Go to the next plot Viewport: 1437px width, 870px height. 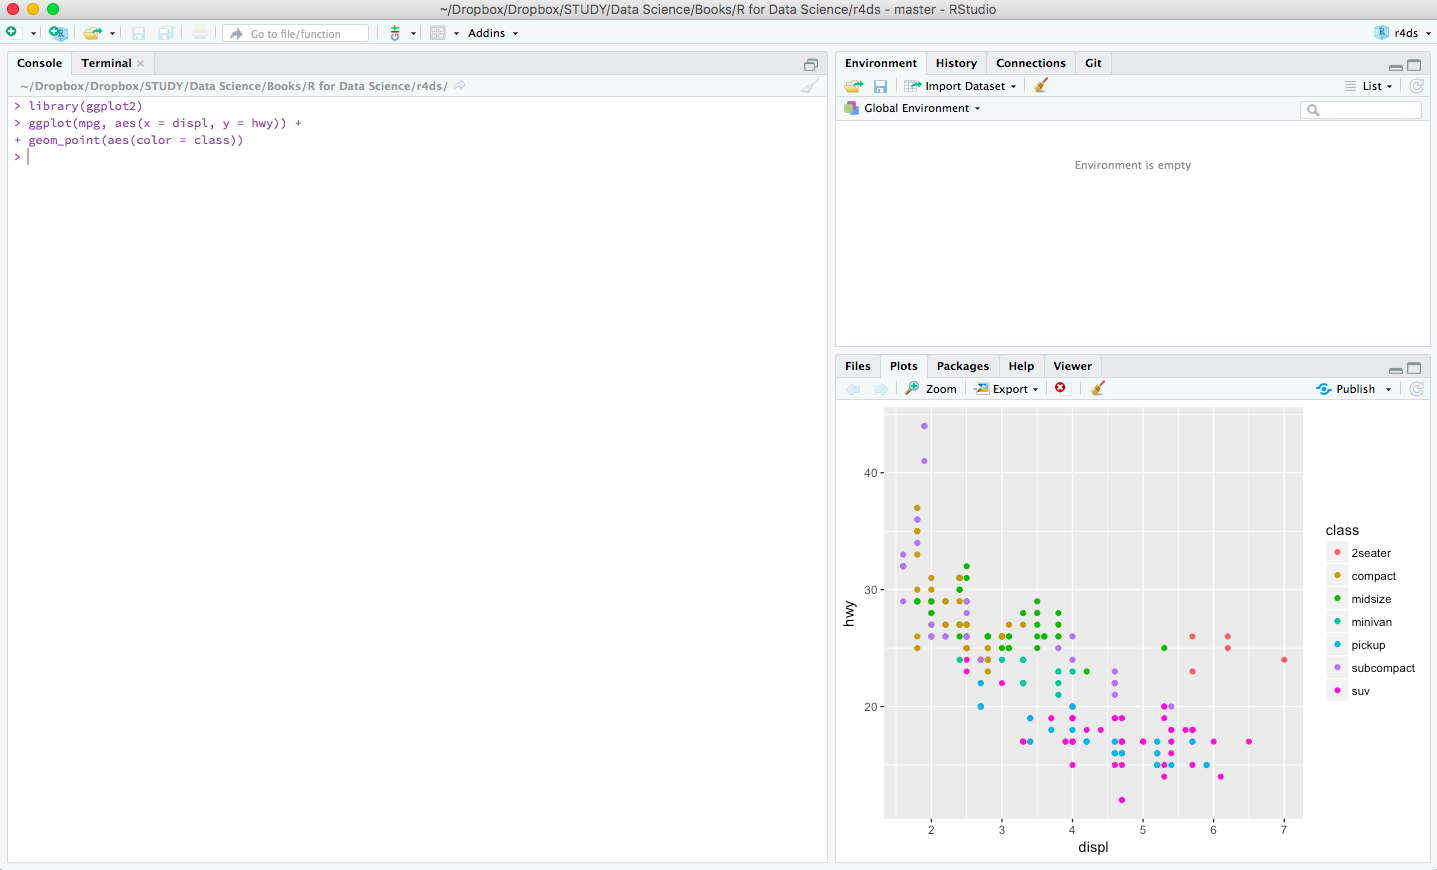tap(881, 389)
